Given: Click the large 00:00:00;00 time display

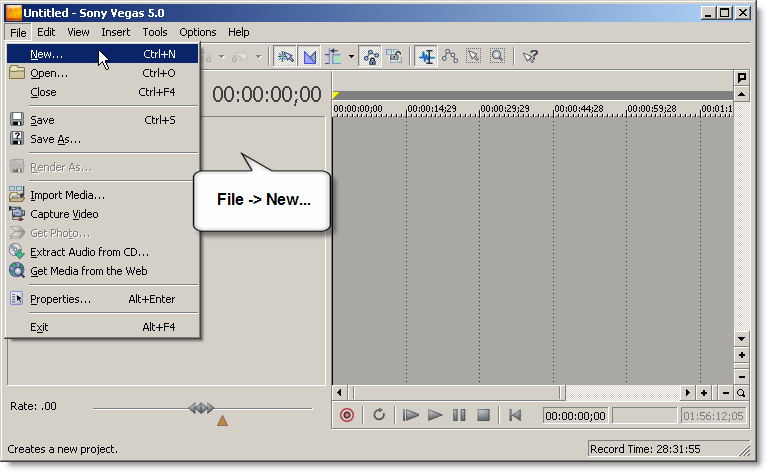Looking at the screenshot, I should (x=267, y=94).
